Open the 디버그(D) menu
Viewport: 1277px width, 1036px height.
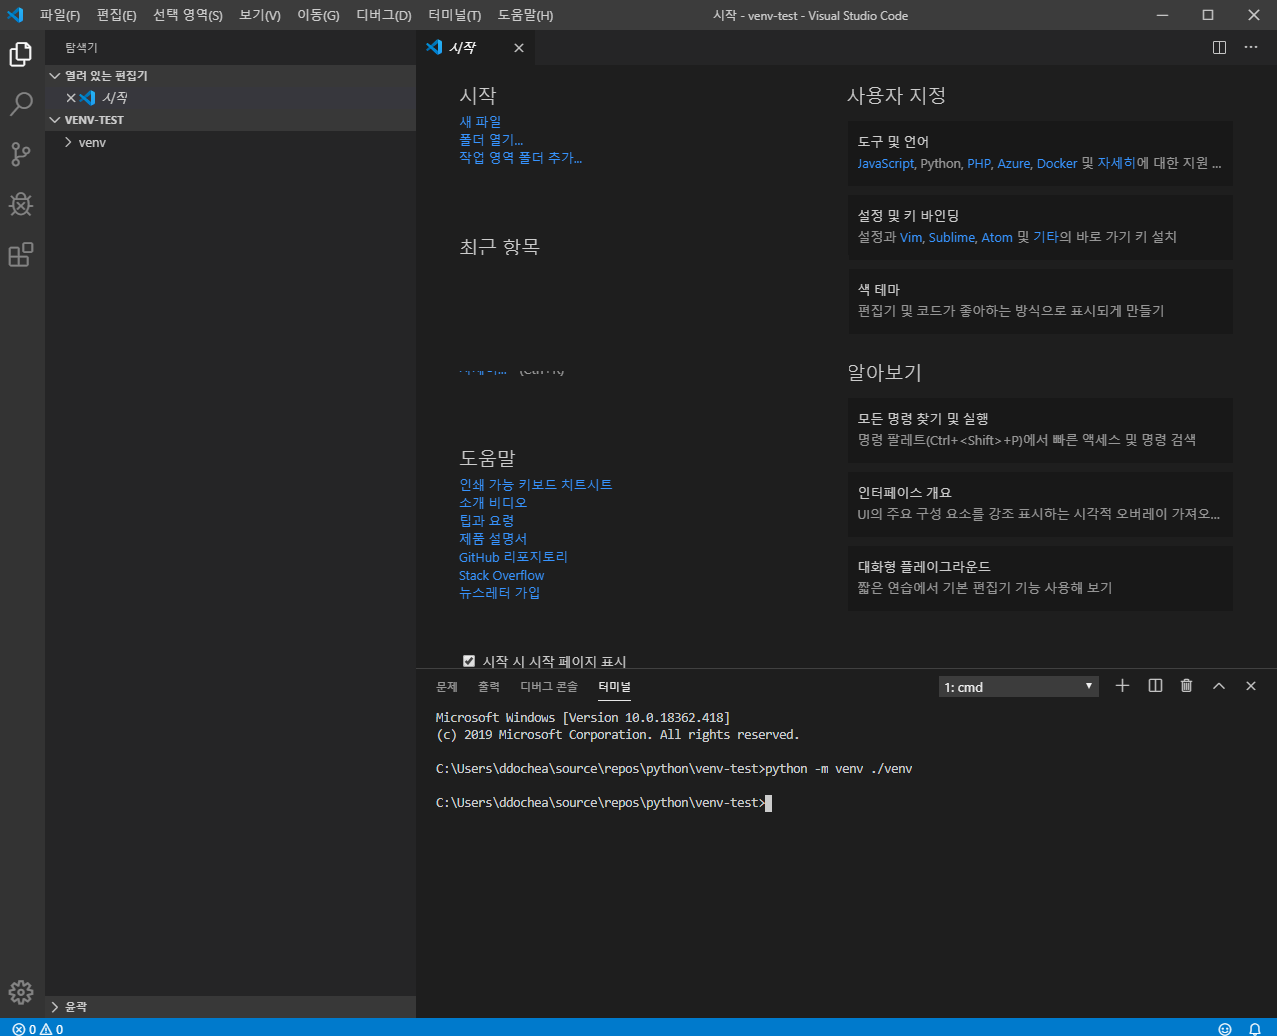(384, 15)
